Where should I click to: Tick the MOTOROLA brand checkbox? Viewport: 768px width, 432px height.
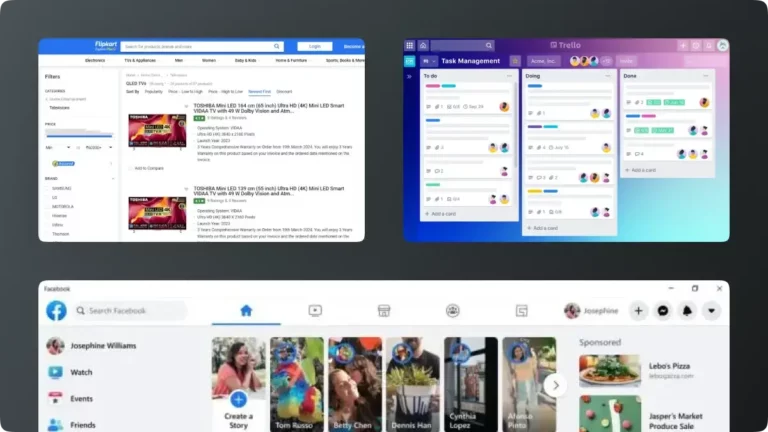coord(49,206)
